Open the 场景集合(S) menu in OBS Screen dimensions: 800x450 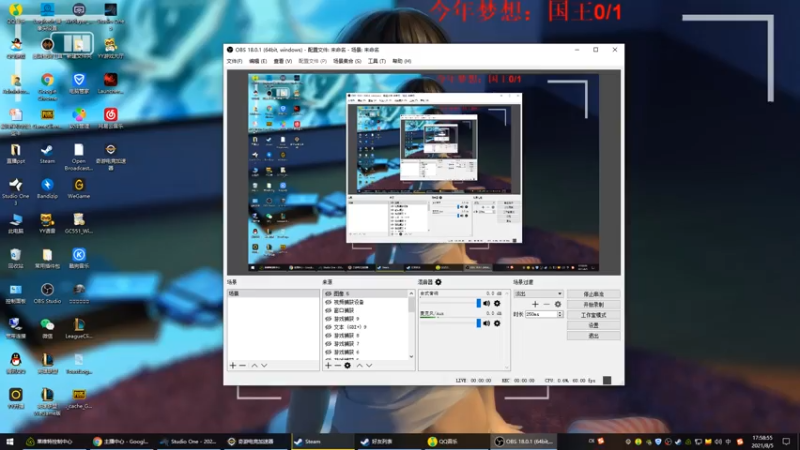click(x=347, y=61)
